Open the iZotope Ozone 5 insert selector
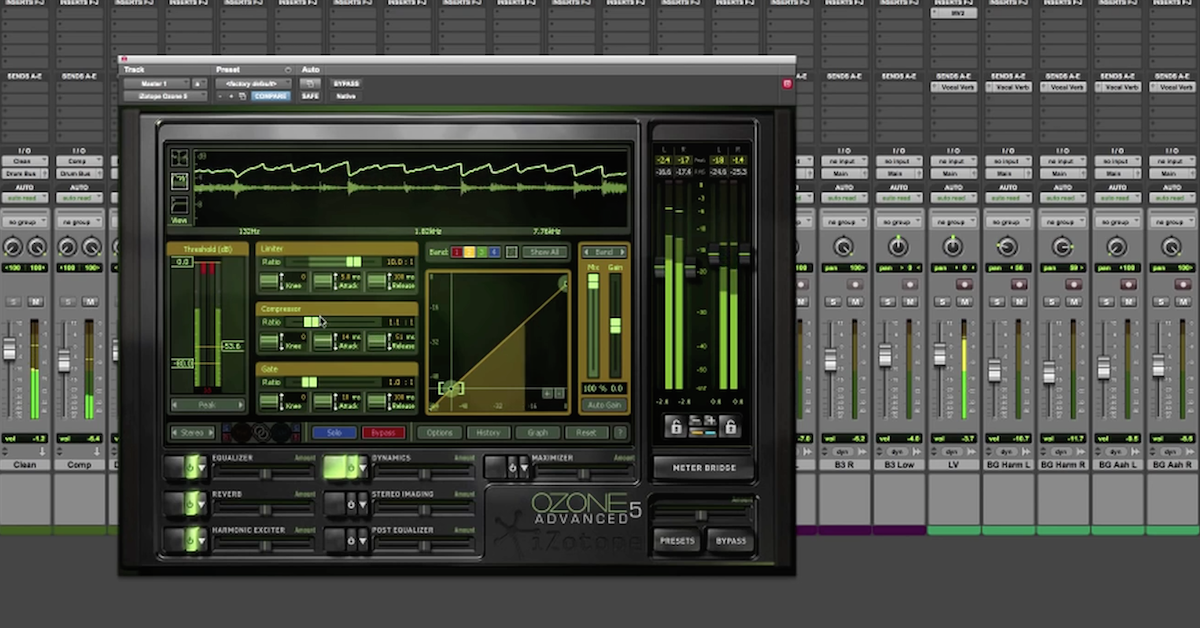 163,96
